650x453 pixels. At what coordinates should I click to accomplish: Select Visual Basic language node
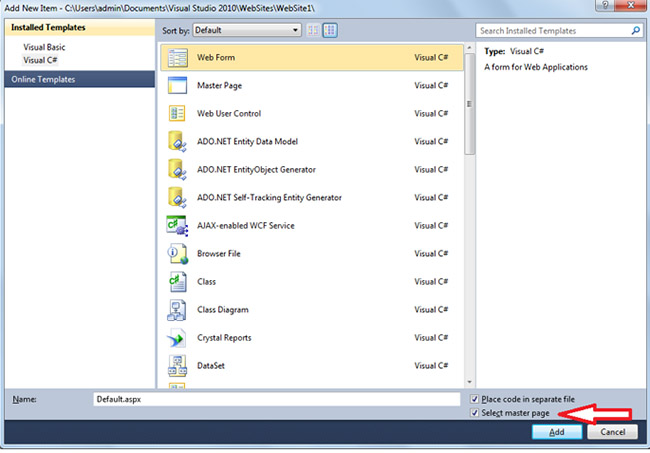pos(44,47)
